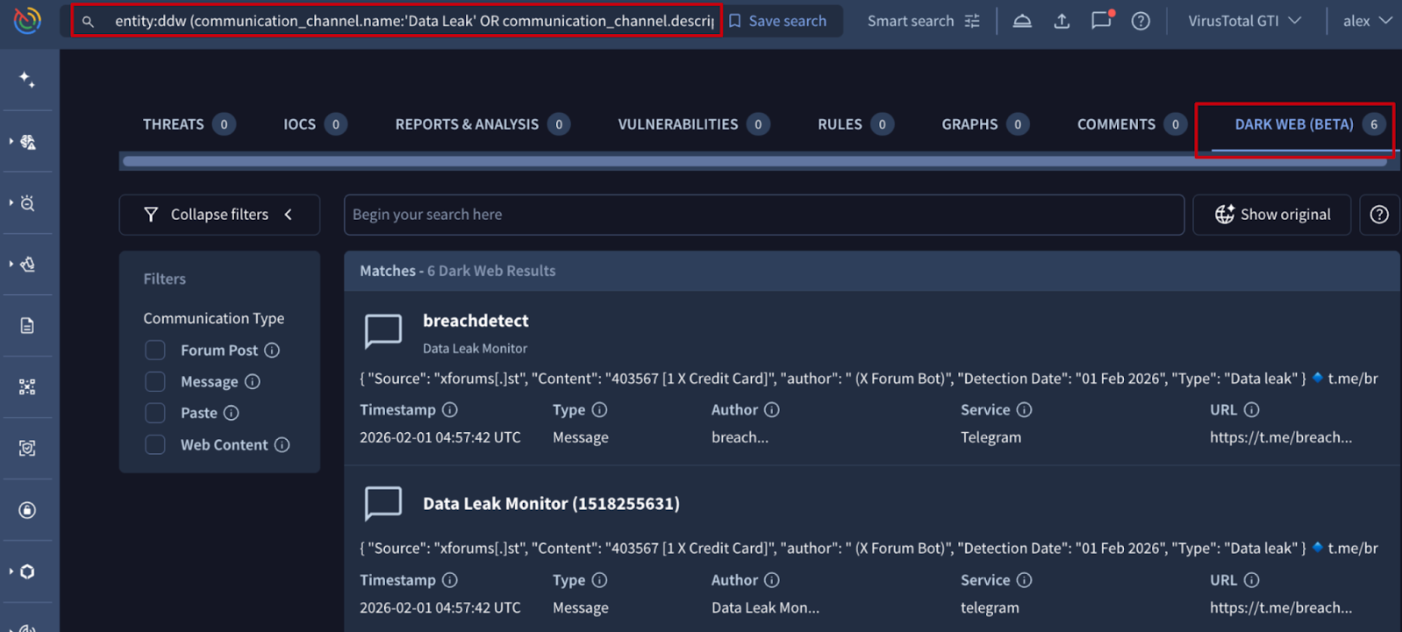Click the upload arrow icon in the top bar
This screenshot has width=1402, height=632.
1062,21
